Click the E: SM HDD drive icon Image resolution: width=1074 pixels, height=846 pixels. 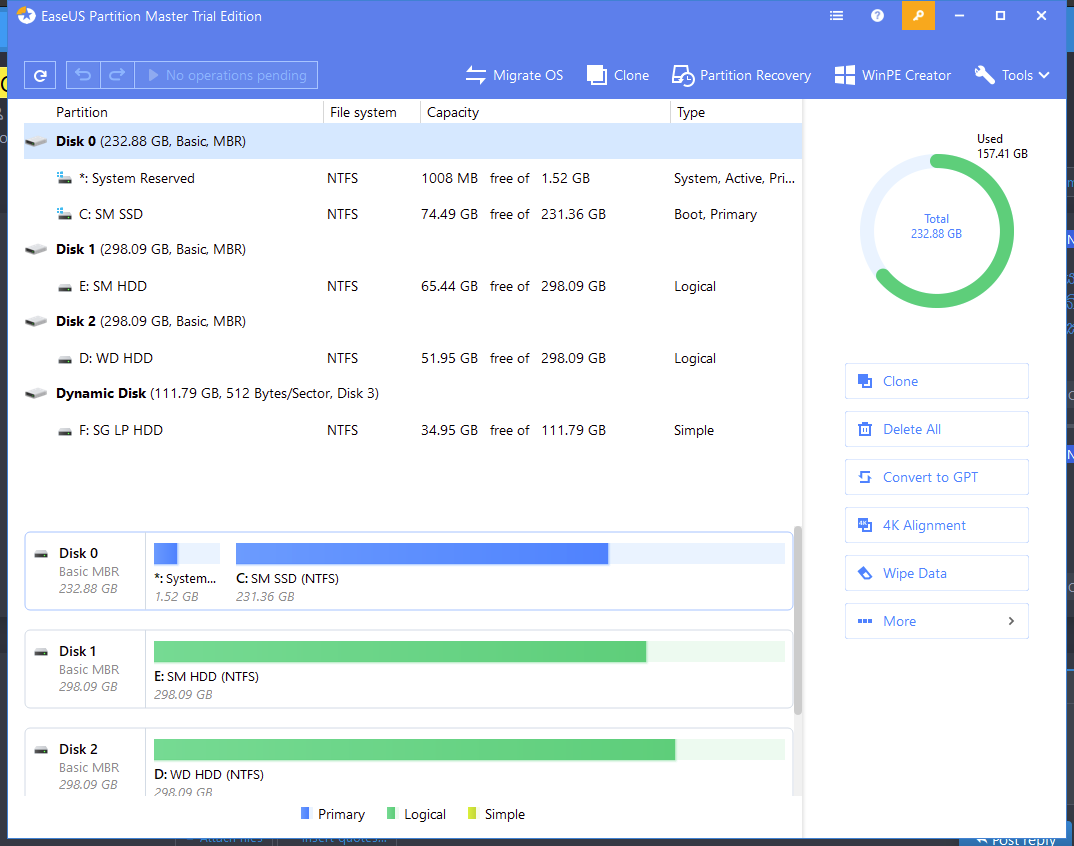[65, 288]
